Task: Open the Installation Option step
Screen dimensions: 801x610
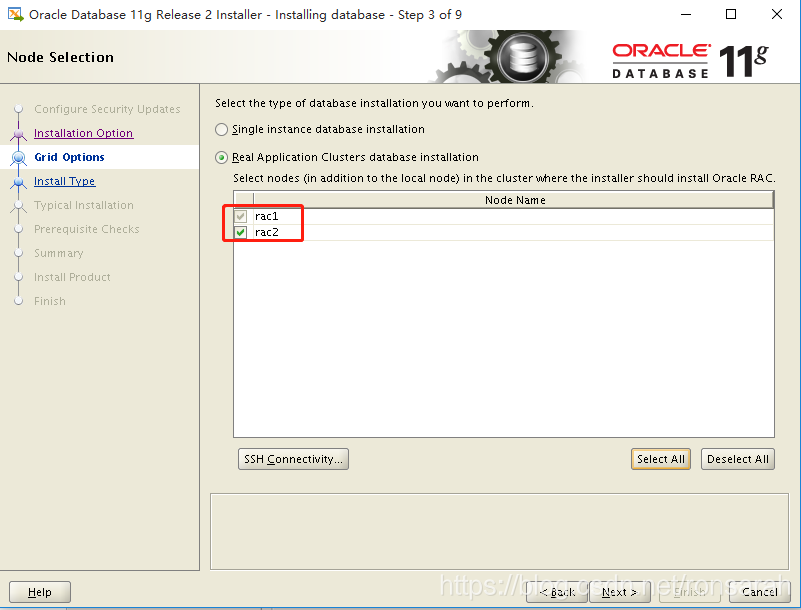Action: point(83,133)
